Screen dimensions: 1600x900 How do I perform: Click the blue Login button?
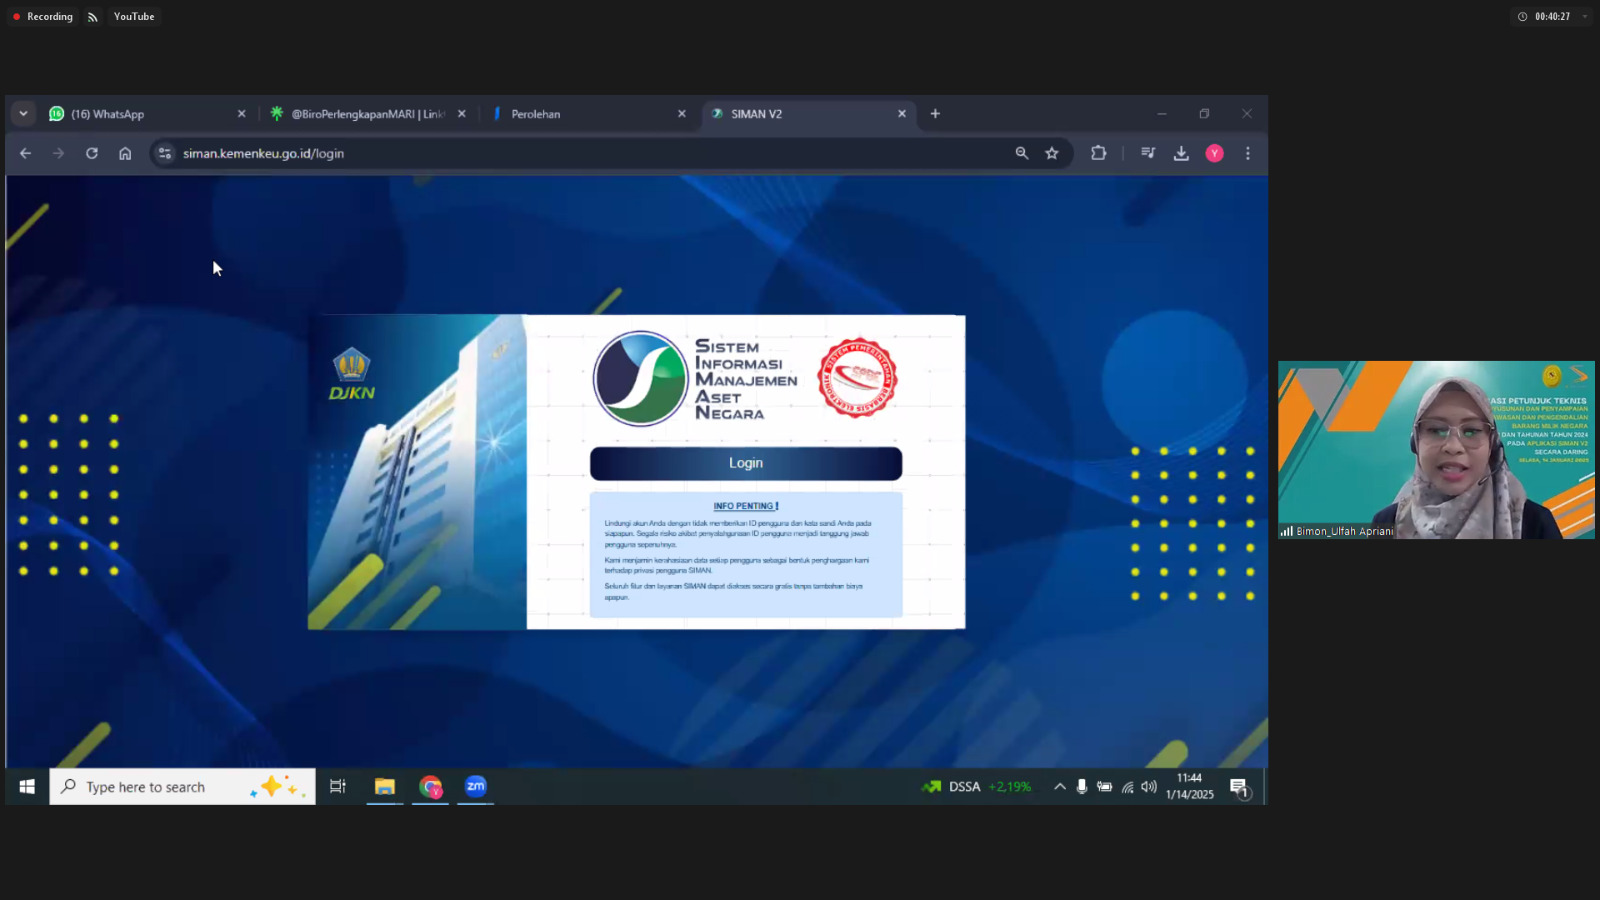pyautogui.click(x=745, y=463)
